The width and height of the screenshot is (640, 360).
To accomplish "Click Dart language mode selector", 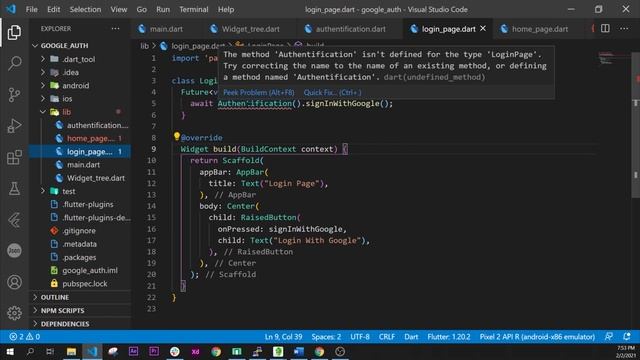I will coord(411,337).
